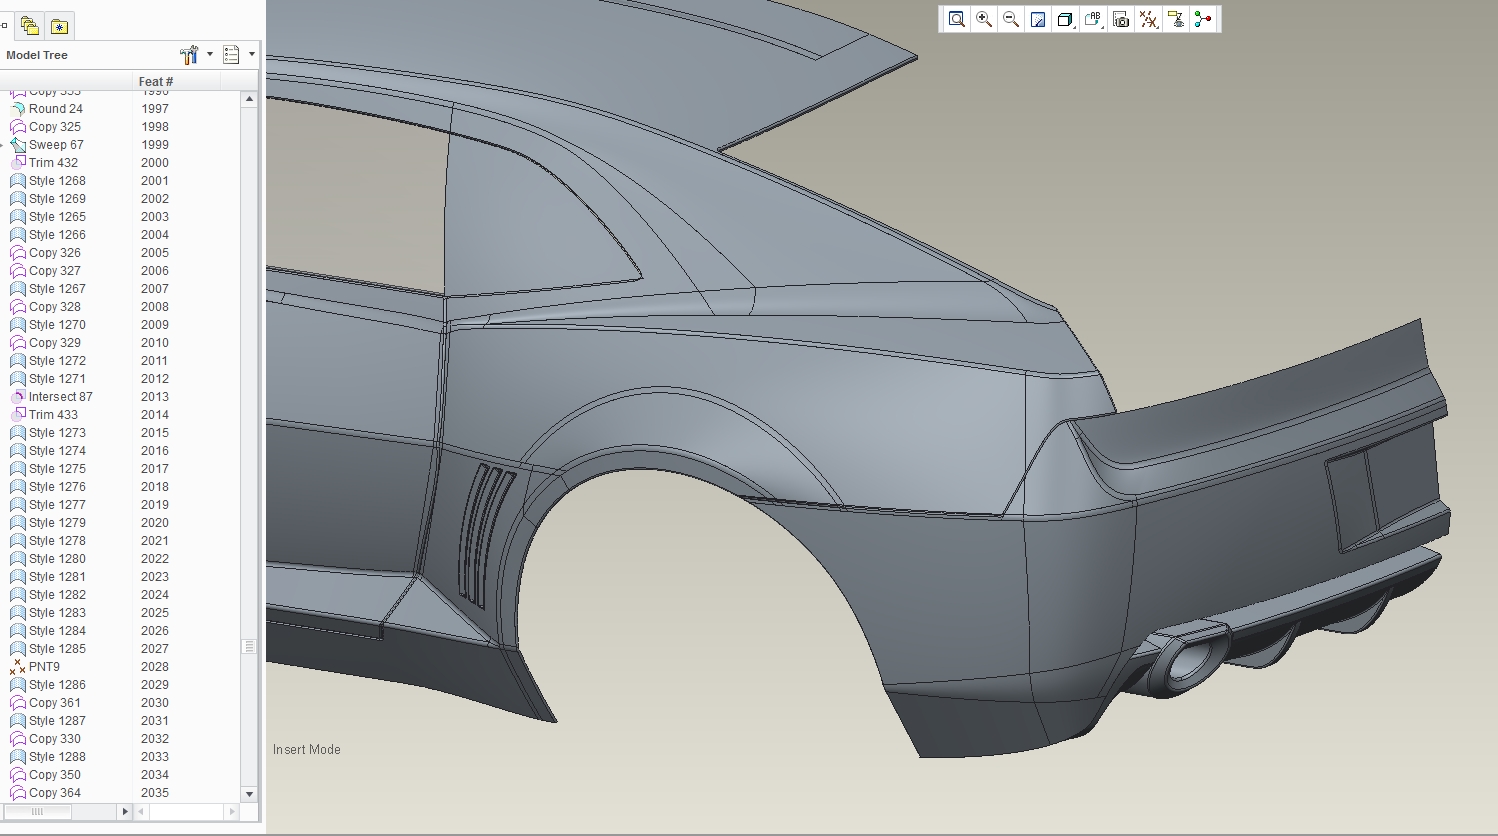Click the Zoom Out magnifier icon
This screenshot has width=1498, height=836.
coord(1011,19)
